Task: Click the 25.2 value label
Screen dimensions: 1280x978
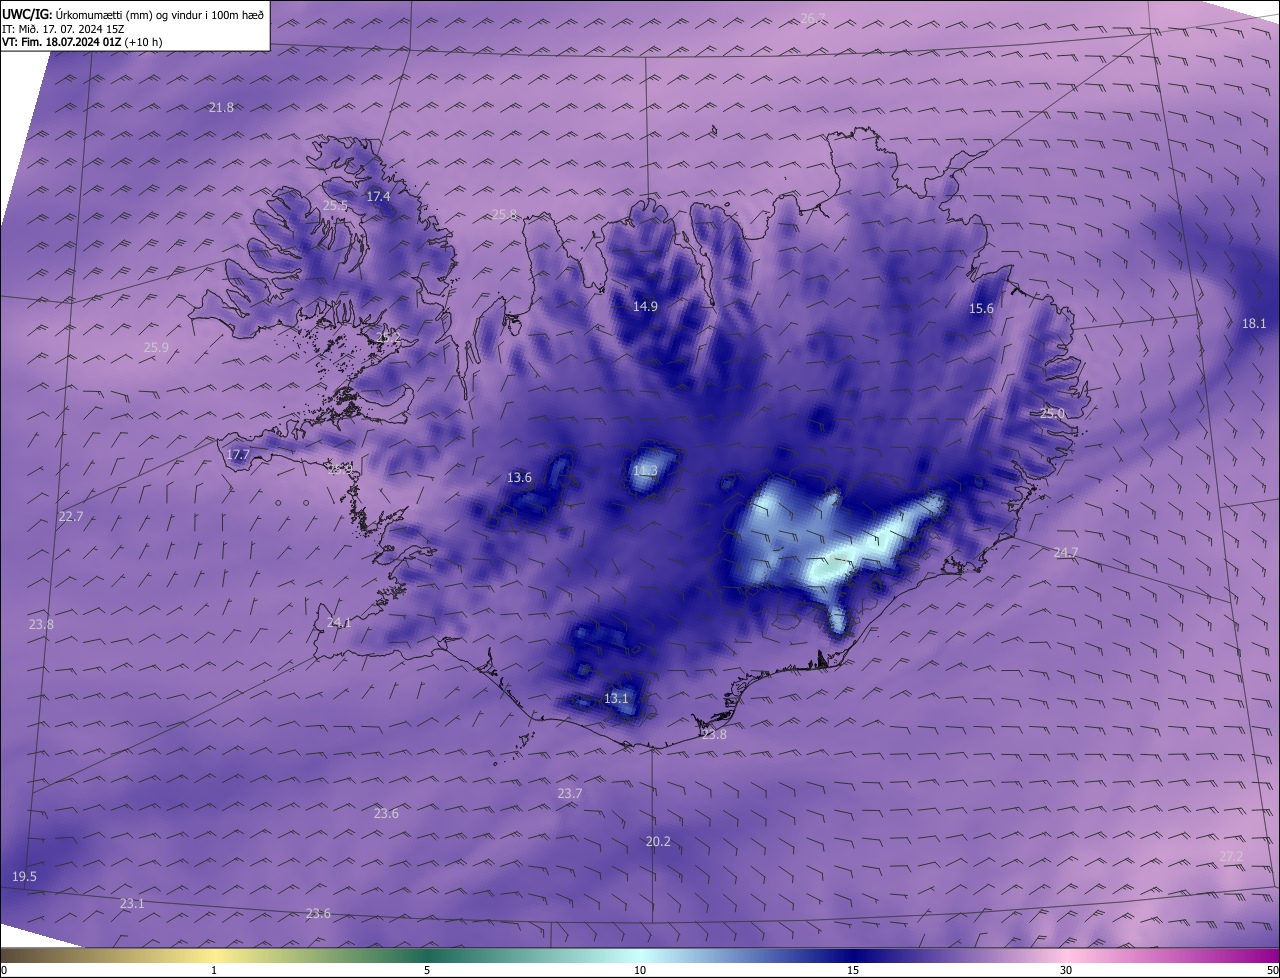Action: pos(389,339)
